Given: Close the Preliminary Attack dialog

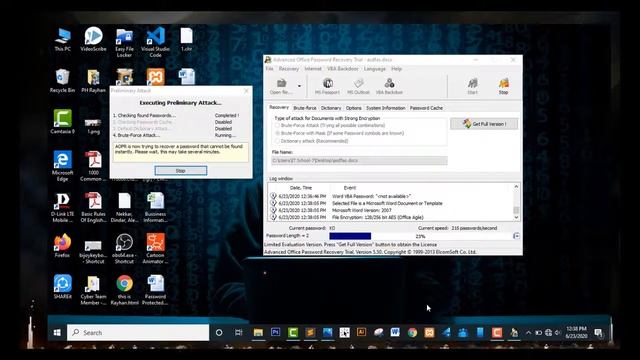Looking at the screenshot, I should (246, 91).
